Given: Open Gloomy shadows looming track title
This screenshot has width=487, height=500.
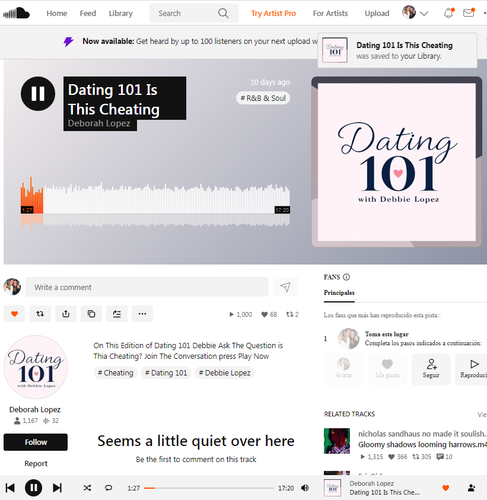Looking at the screenshot, I should pos(422,445).
